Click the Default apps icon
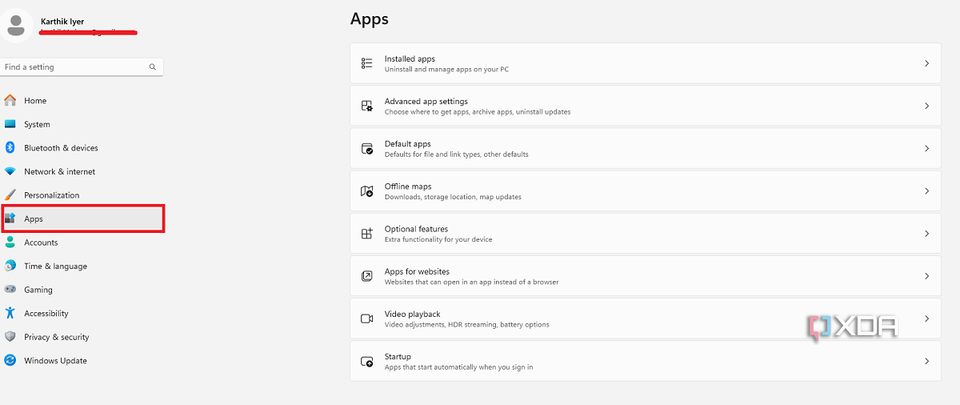Screen dimensions: 960x405 pyautogui.click(x=367, y=149)
